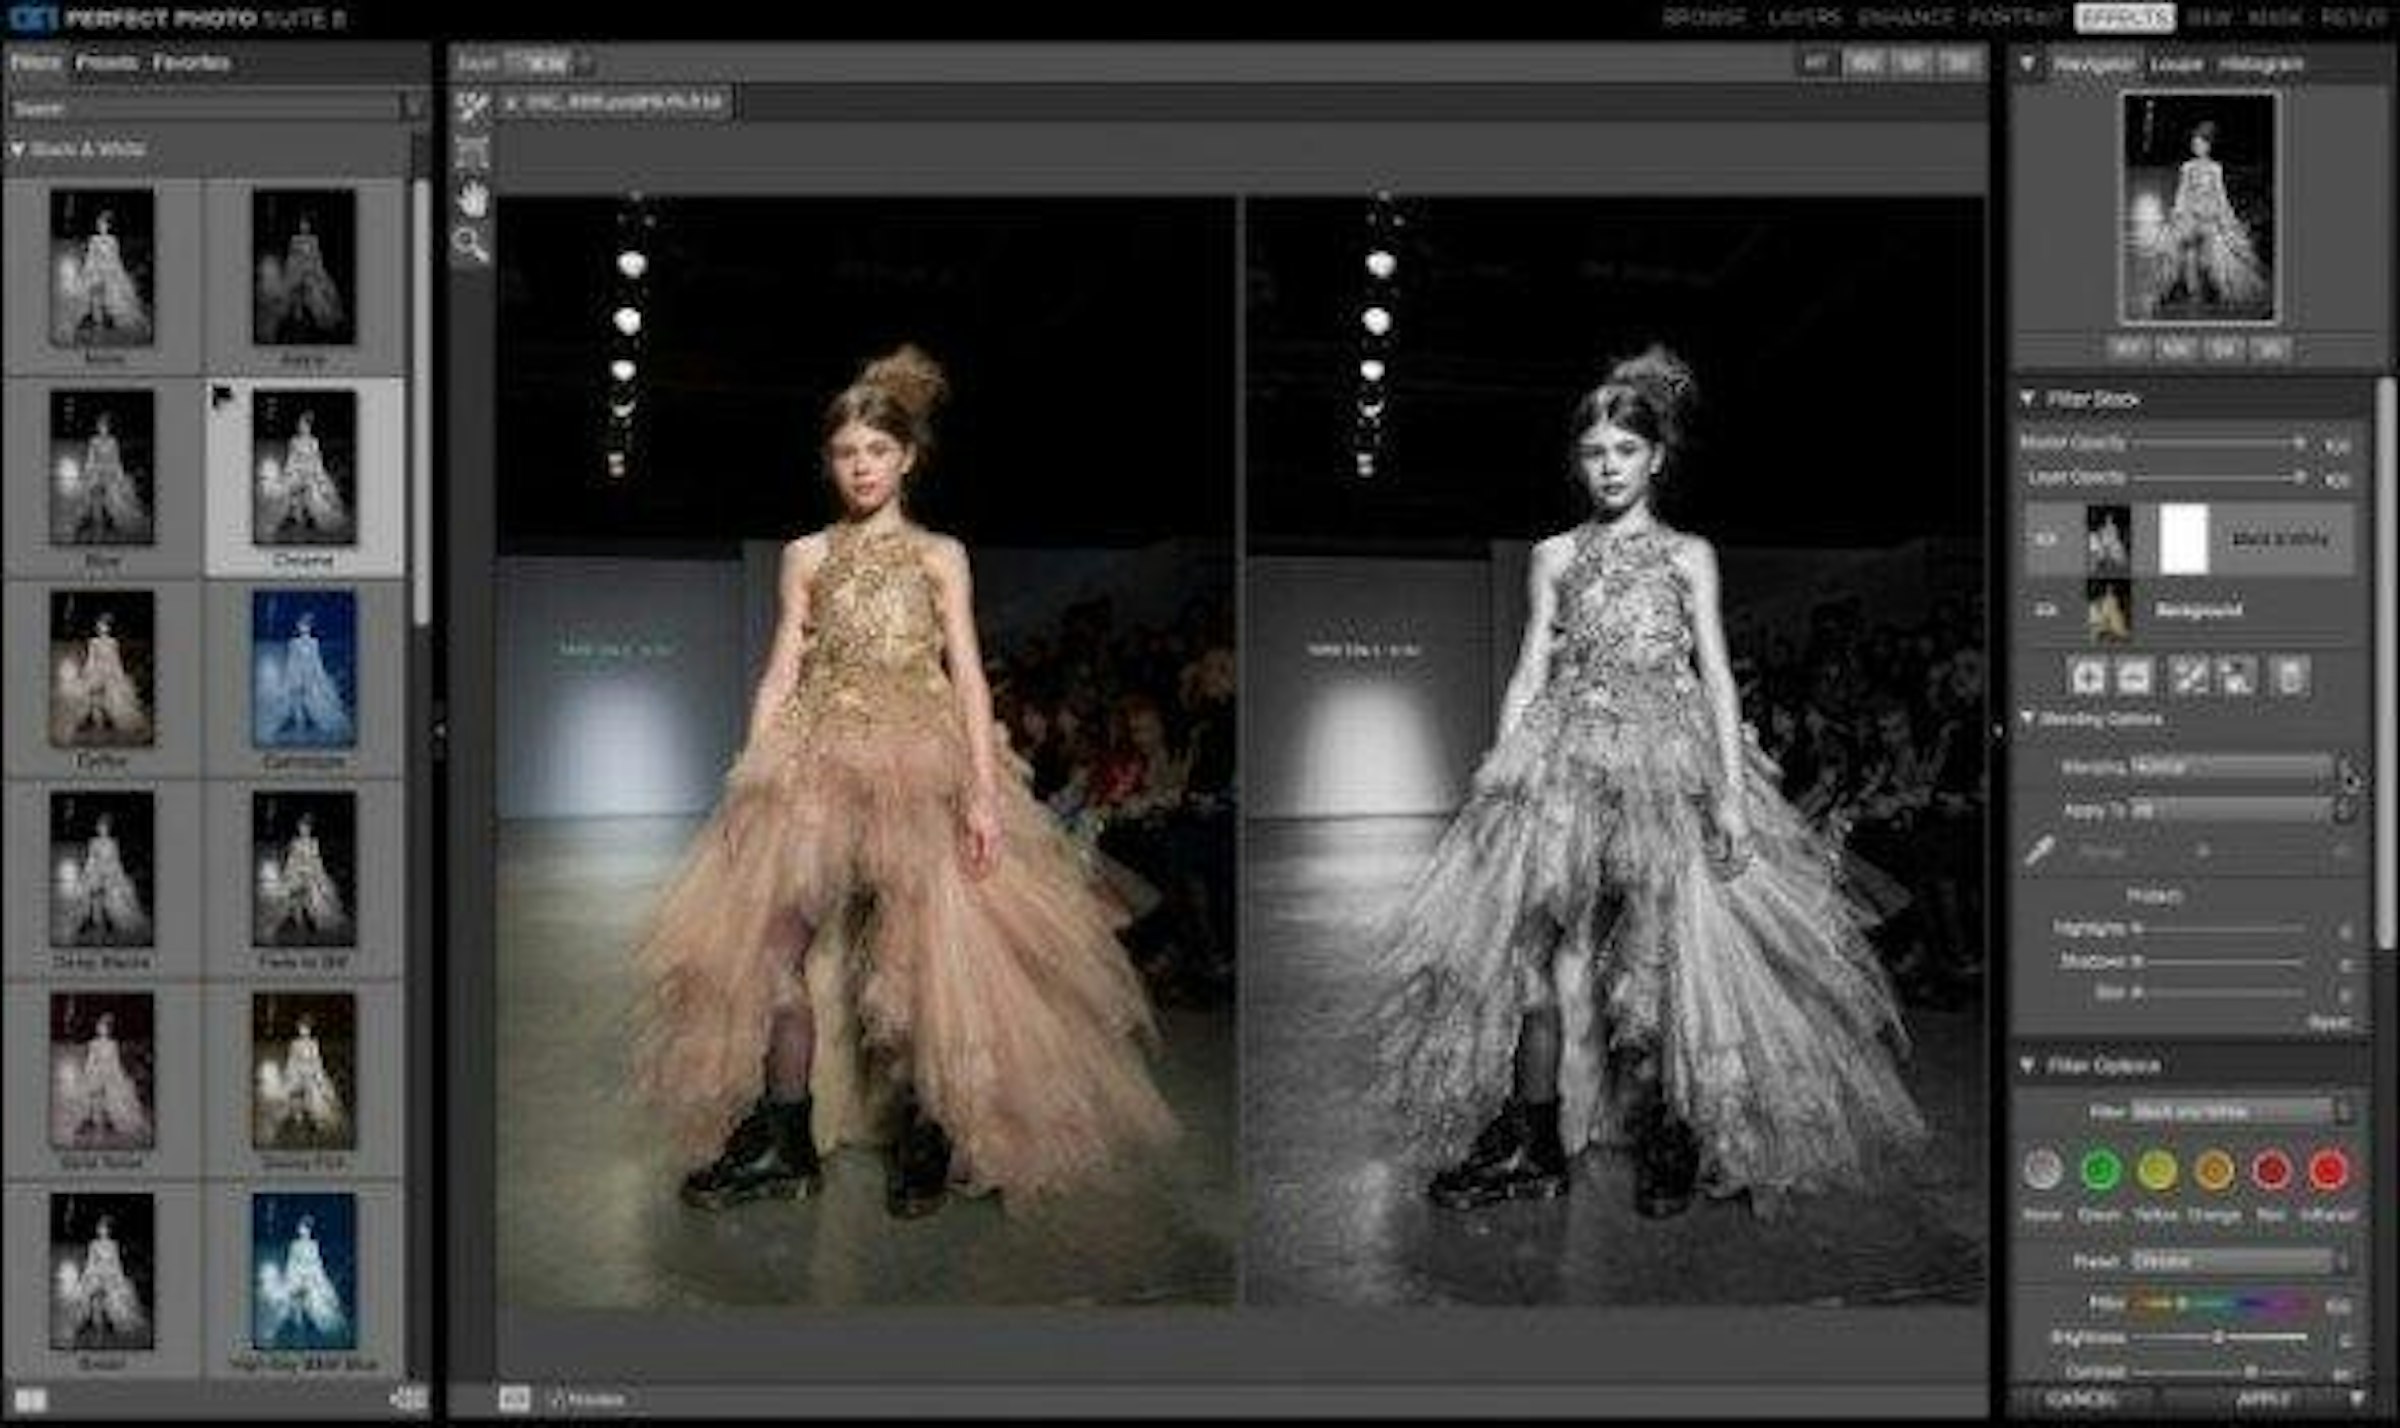Choose the Yellow color filter
The width and height of the screenshot is (2400, 1428).
pos(2157,1170)
